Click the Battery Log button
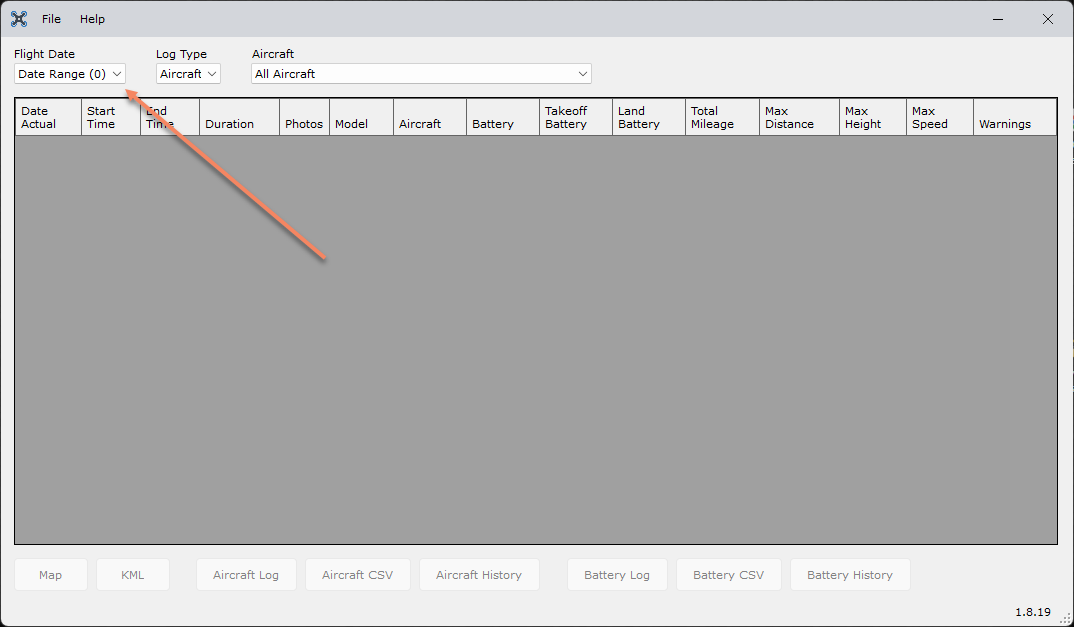This screenshot has height=627, width=1074. (x=617, y=575)
